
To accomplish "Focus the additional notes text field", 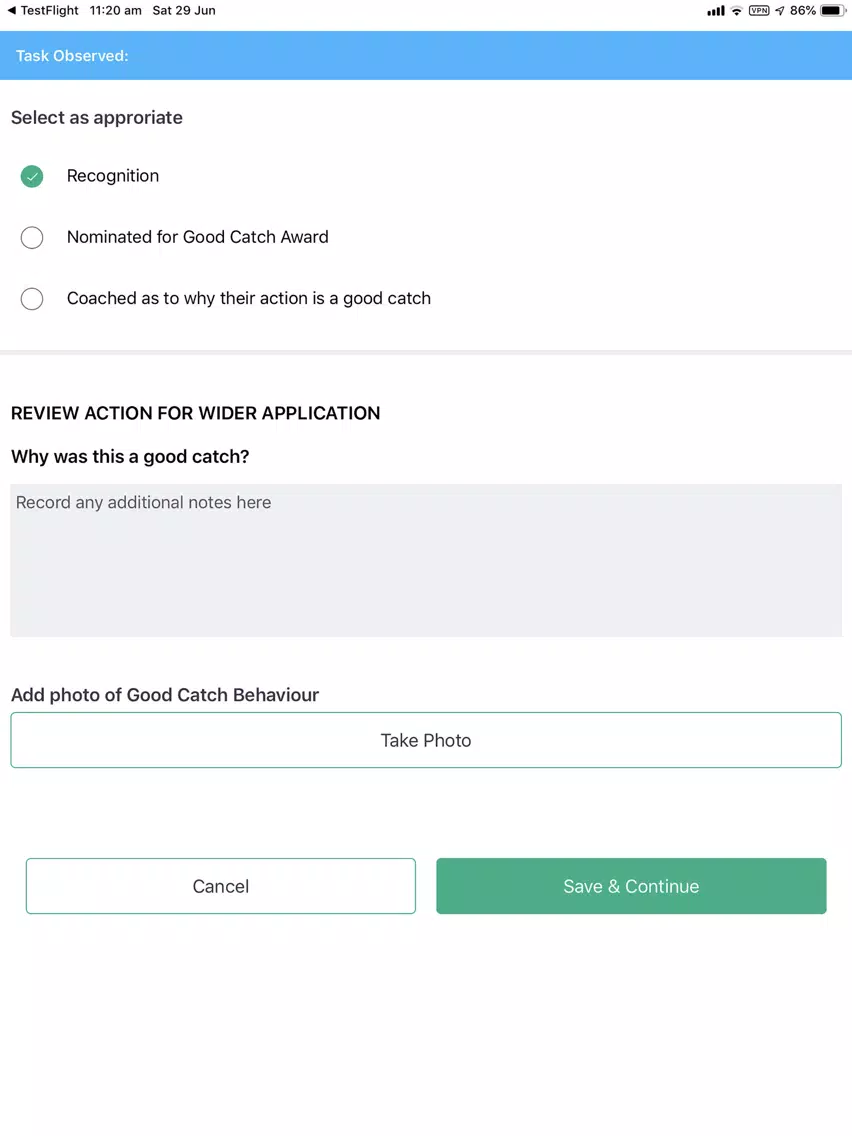I will pos(426,561).
